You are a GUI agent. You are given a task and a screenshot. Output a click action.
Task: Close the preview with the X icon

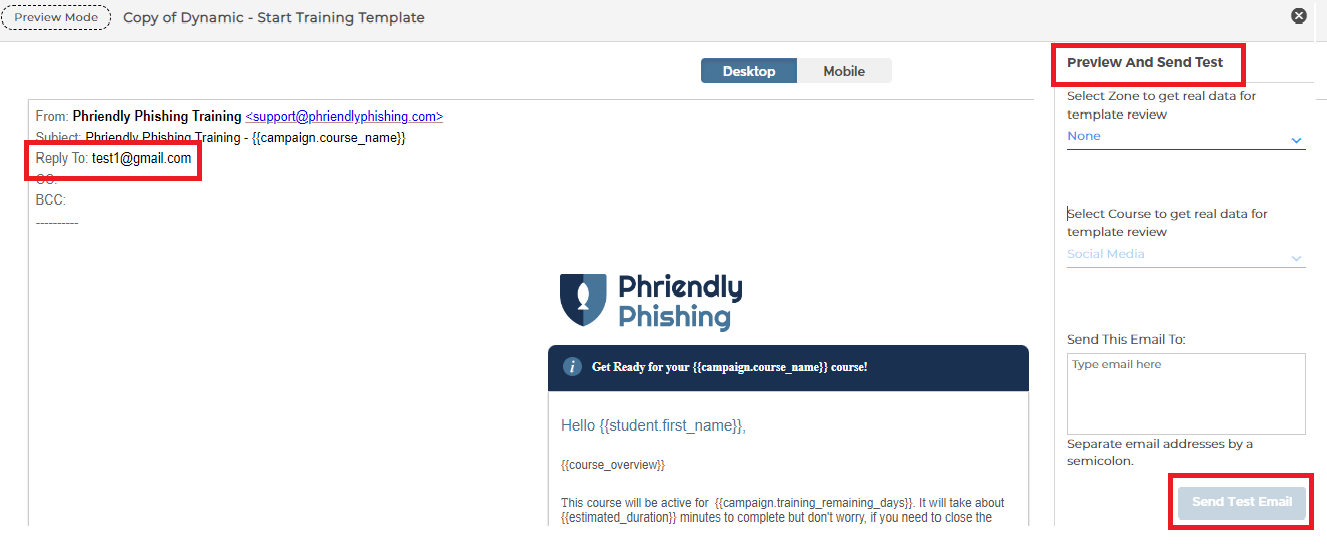(x=1299, y=16)
